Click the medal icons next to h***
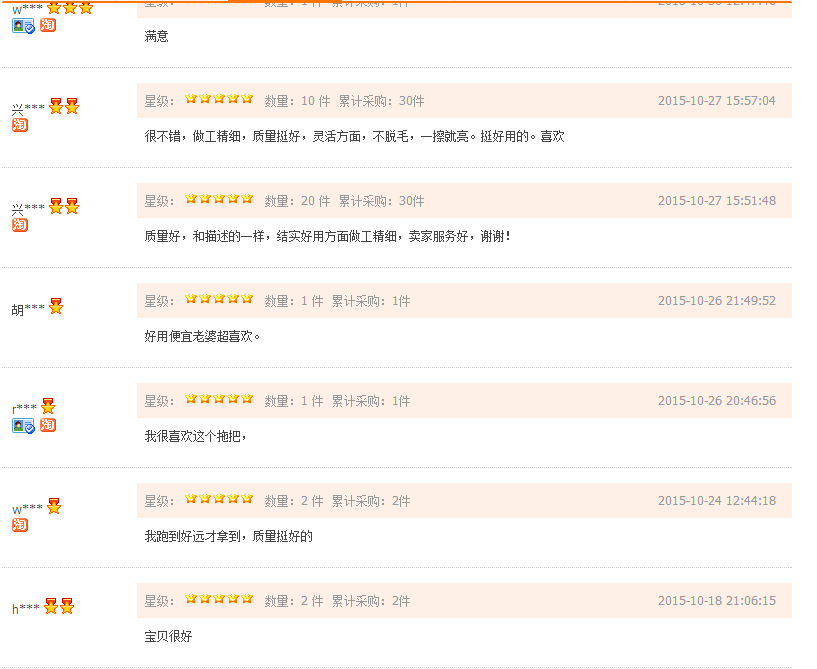 pyautogui.click(x=59, y=606)
